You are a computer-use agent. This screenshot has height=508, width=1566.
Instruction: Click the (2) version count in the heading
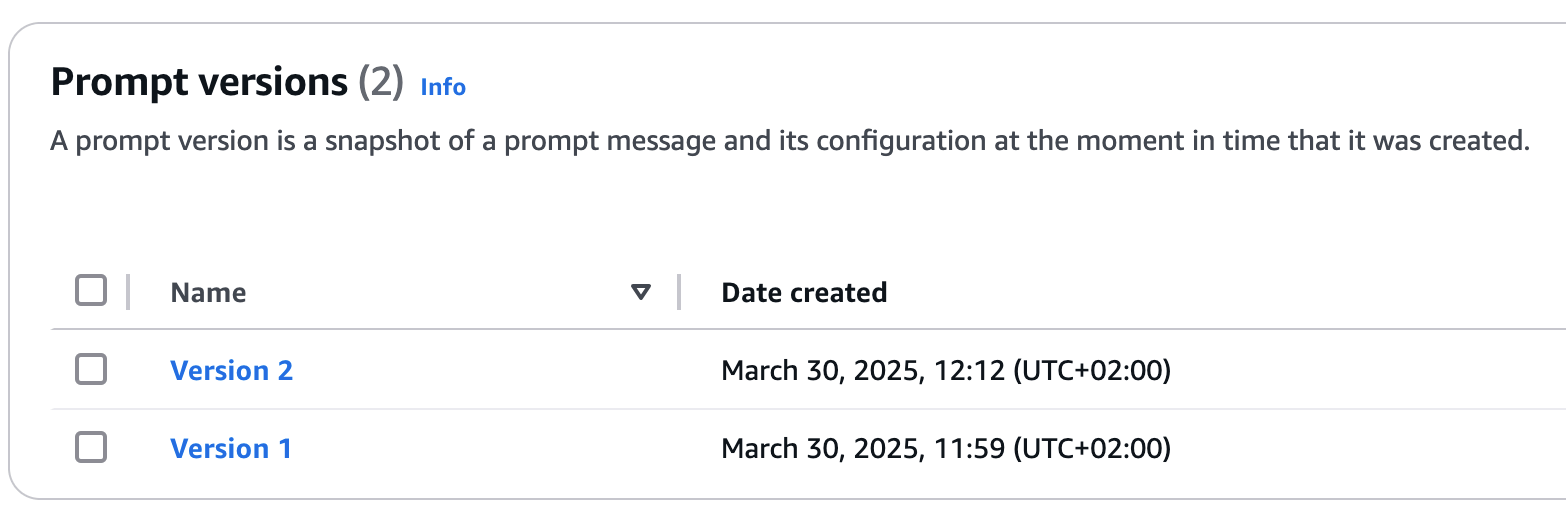point(380,82)
